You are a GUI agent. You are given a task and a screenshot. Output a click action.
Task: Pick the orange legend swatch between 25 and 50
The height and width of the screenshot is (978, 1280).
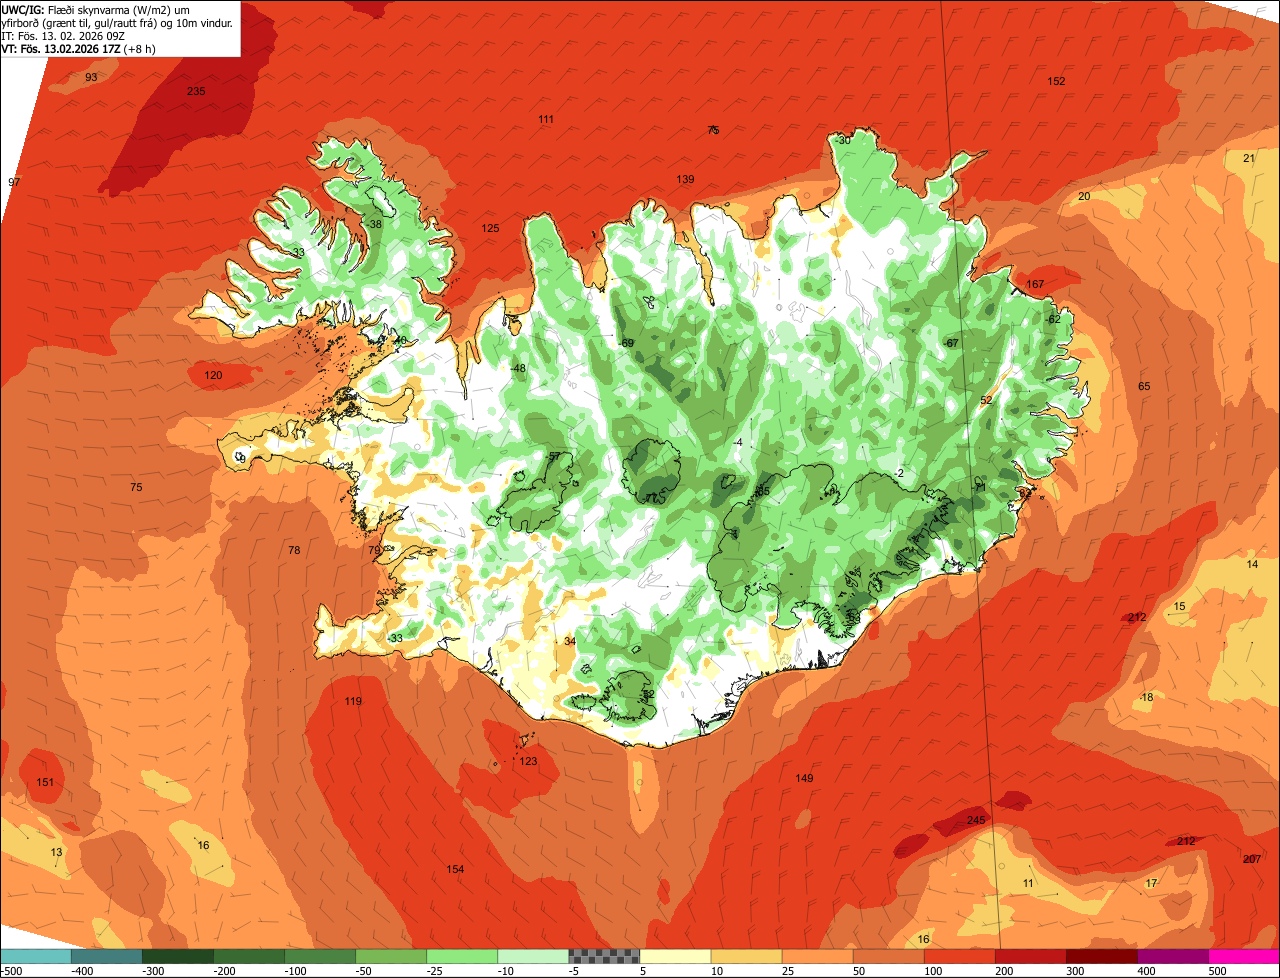[x=817, y=956]
